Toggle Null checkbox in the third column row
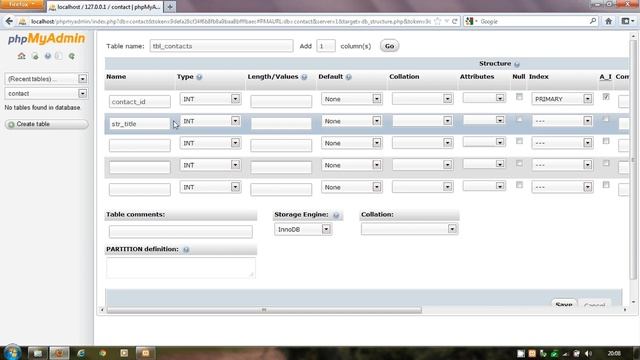This screenshot has width=640, height=360. (x=519, y=141)
